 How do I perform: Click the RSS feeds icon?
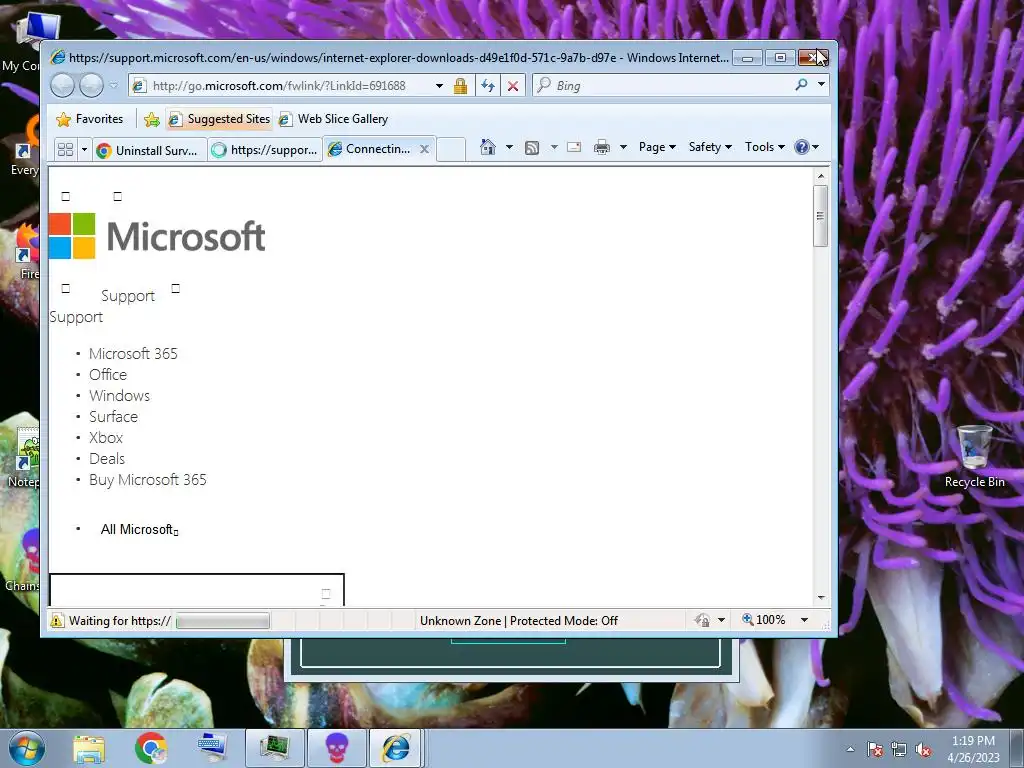click(x=532, y=148)
